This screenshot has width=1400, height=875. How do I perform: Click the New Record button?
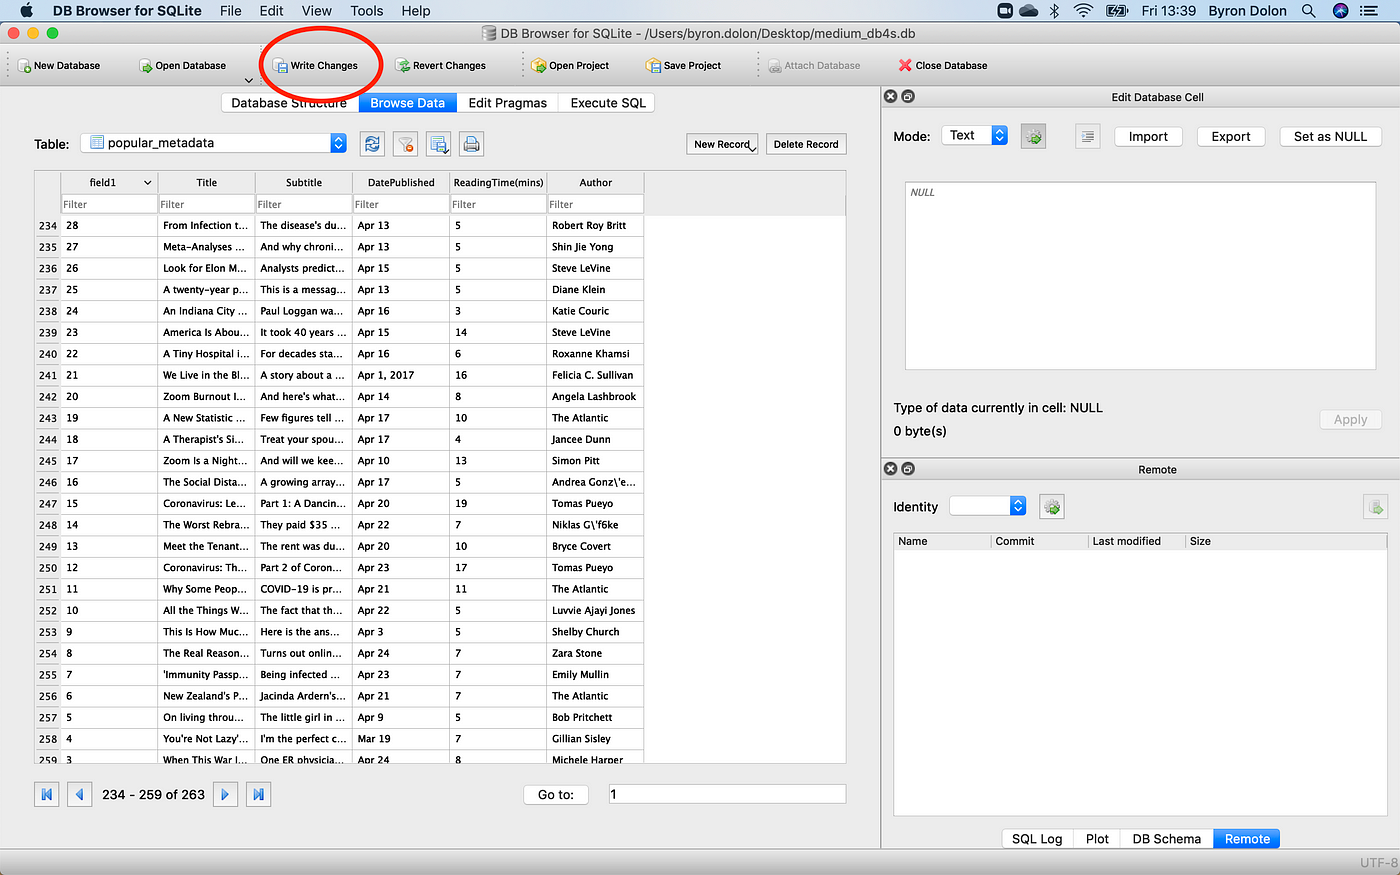[722, 144]
